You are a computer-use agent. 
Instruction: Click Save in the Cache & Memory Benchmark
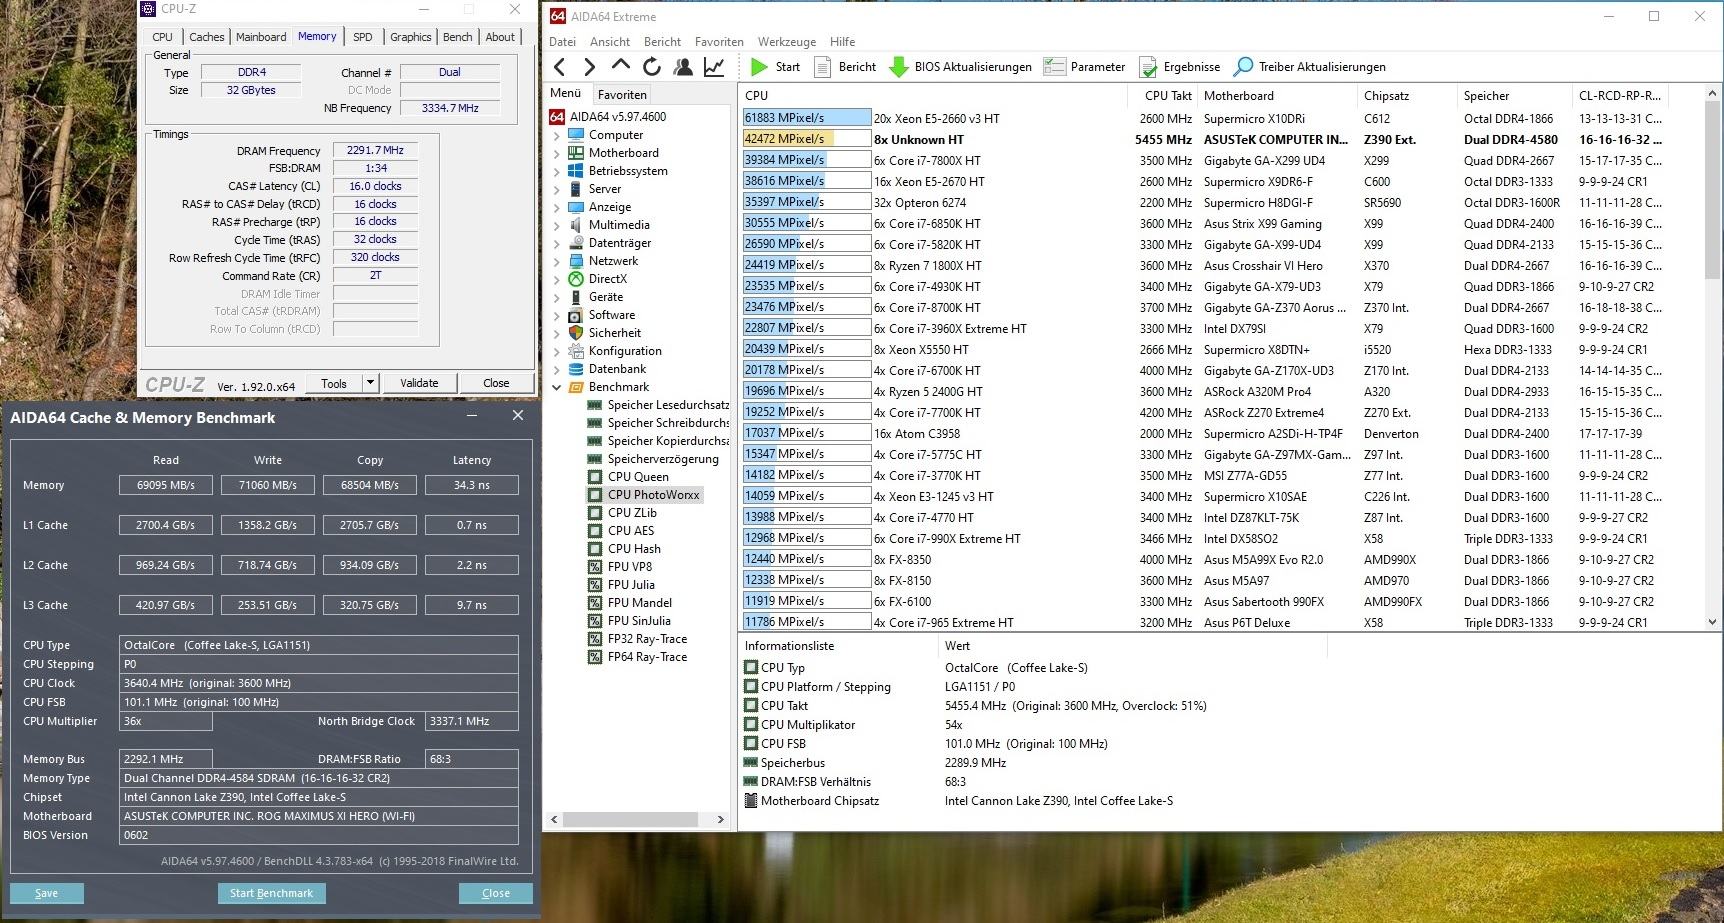[x=47, y=893]
